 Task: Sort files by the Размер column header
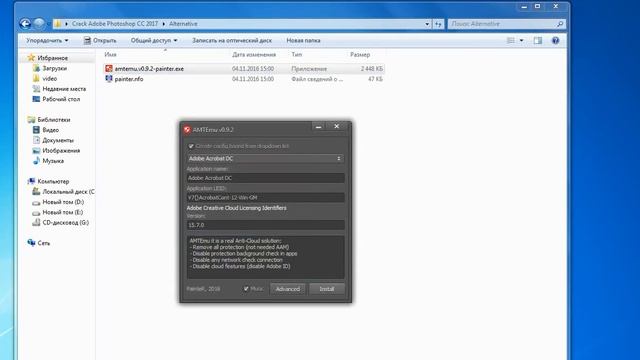tap(360, 54)
